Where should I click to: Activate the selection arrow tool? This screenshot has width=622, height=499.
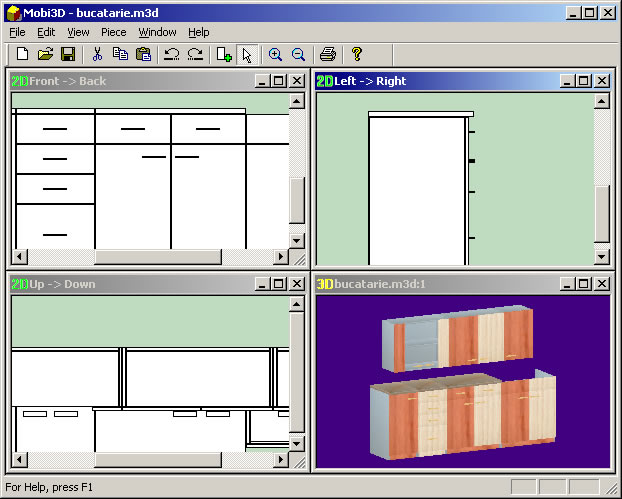(247, 55)
